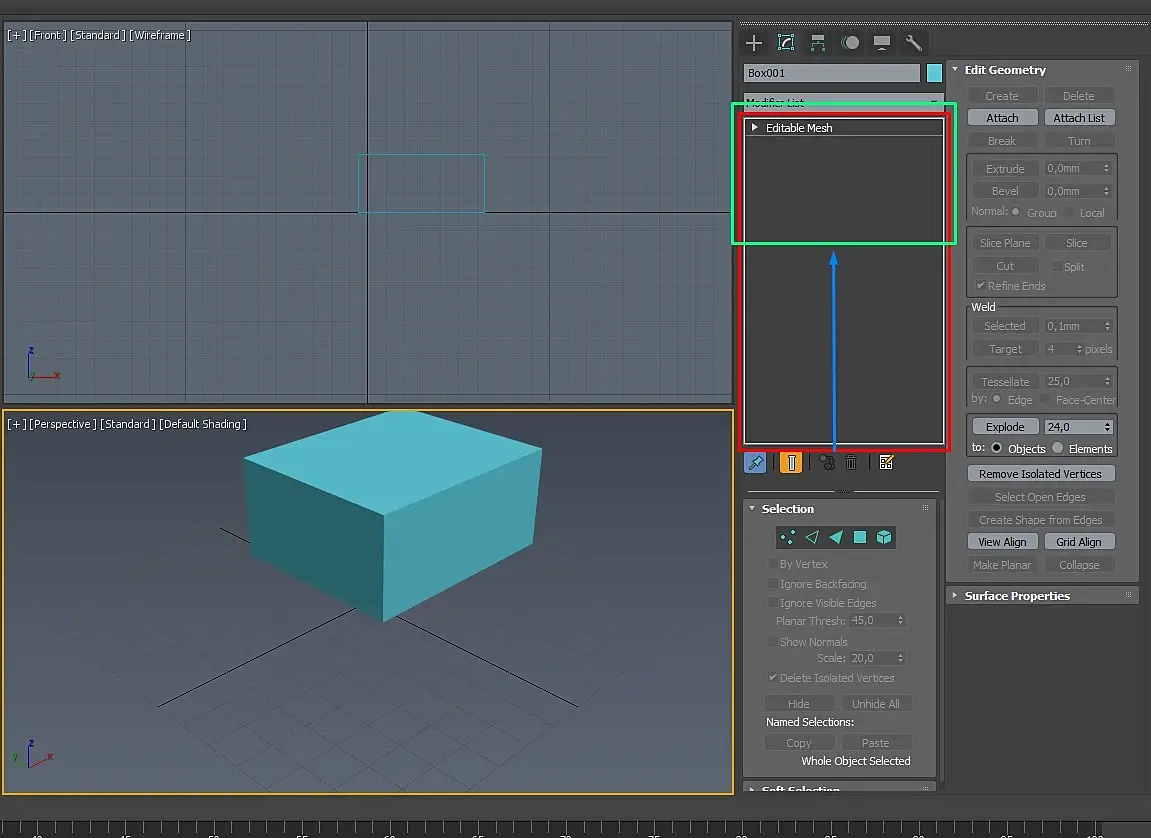Viewport: 1151px width, 838px height.
Task: Open the Perspective viewport label menu
Action: click(62, 424)
